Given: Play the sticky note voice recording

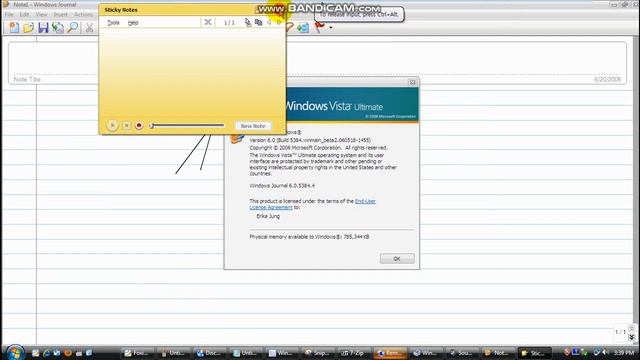Looking at the screenshot, I should click(x=112, y=126).
